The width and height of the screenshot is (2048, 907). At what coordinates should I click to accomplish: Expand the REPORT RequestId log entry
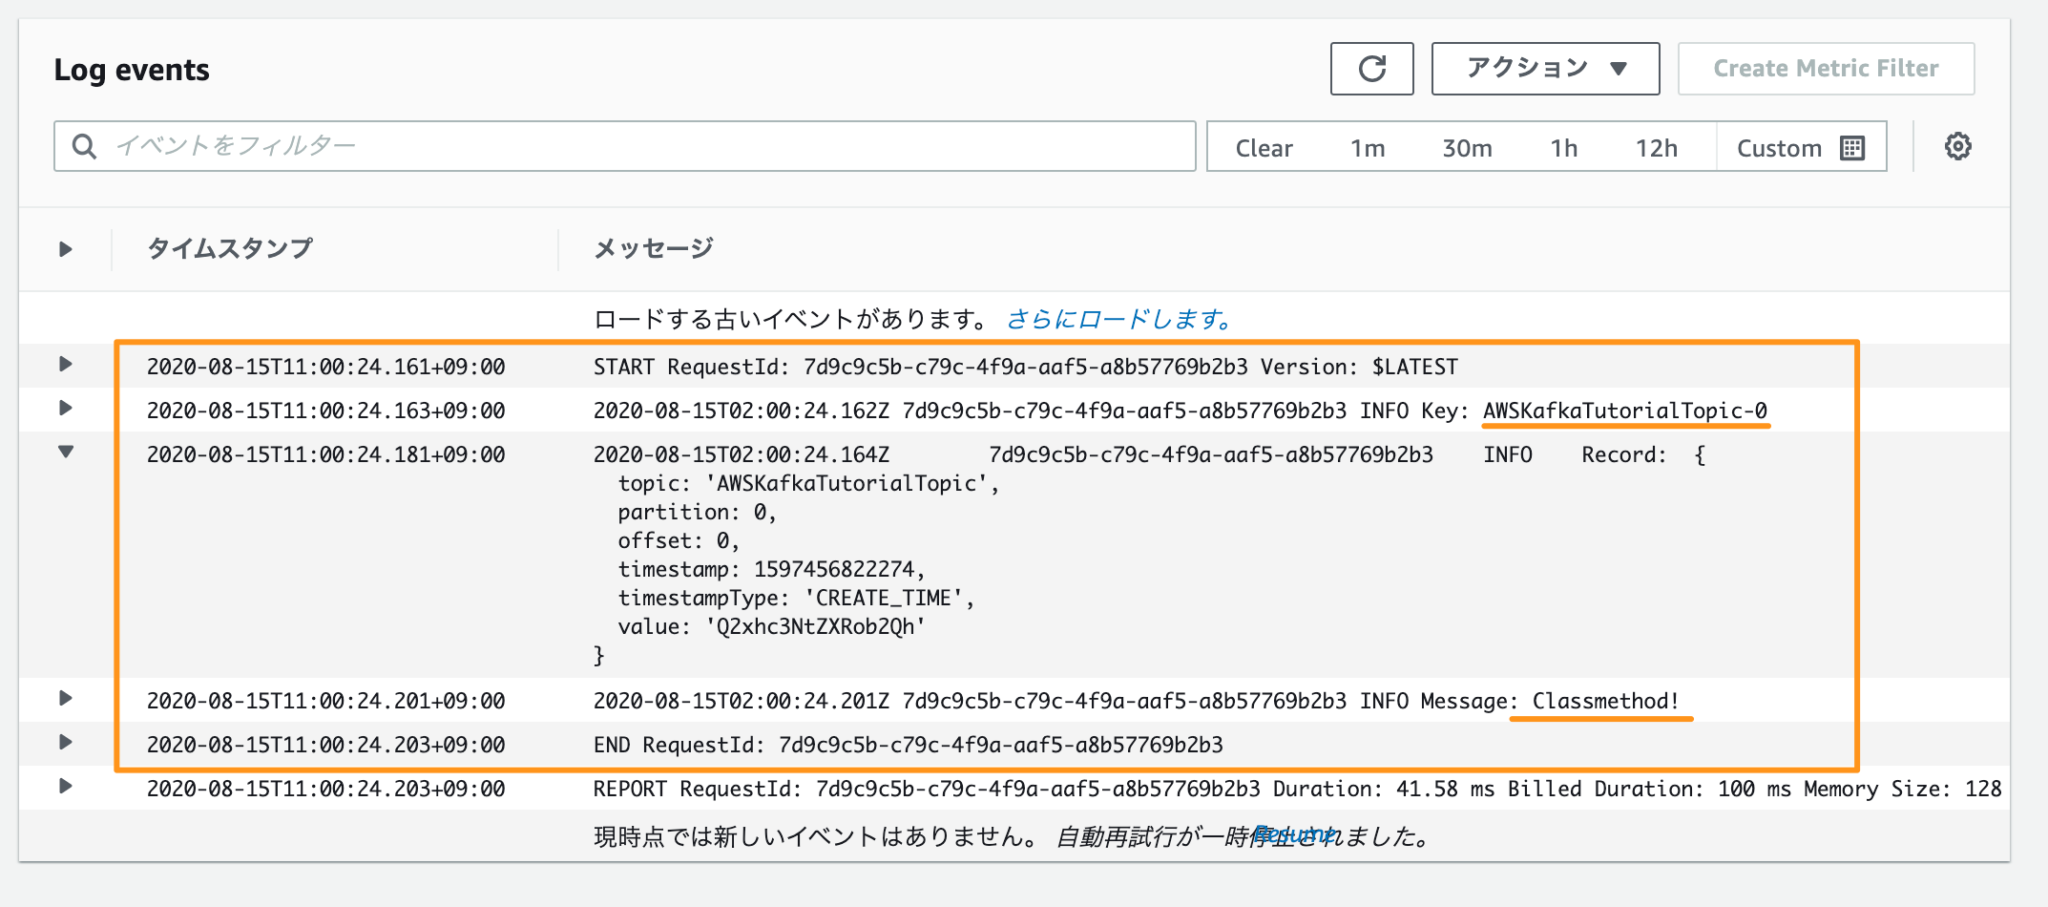click(x=65, y=788)
